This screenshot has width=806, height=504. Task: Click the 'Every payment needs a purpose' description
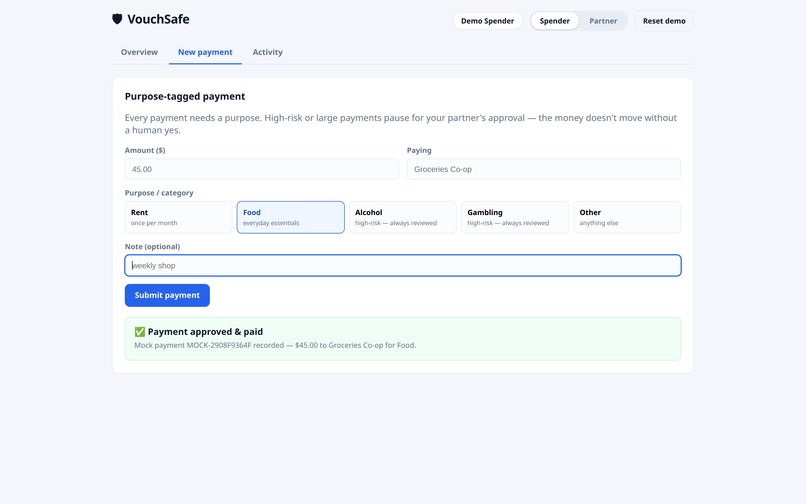click(x=401, y=124)
